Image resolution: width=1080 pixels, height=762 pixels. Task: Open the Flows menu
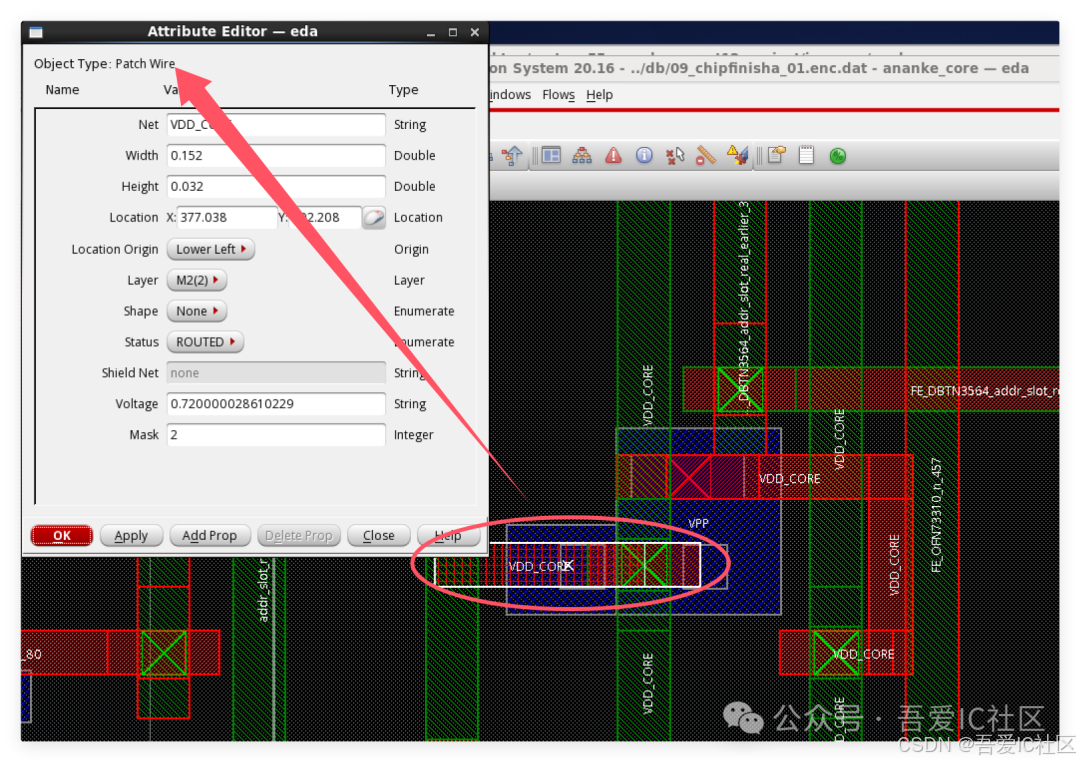click(558, 95)
